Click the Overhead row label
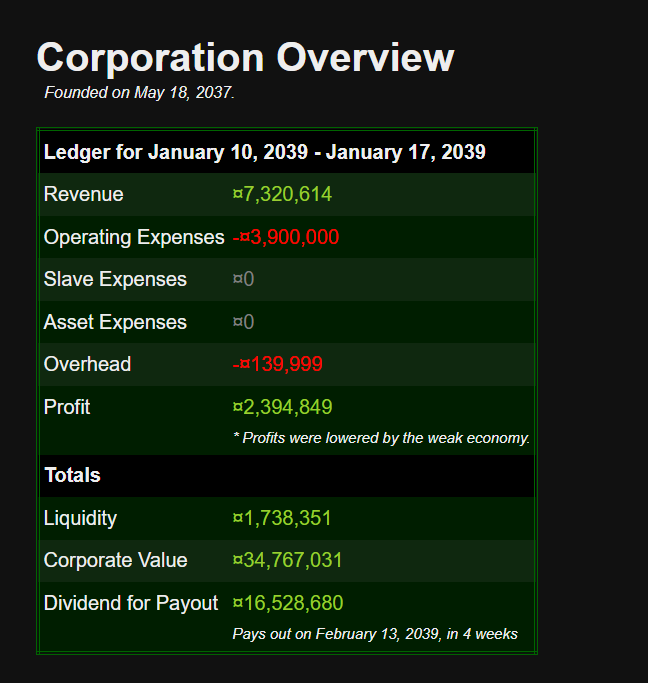Image resolution: width=648 pixels, height=683 pixels. (x=87, y=364)
